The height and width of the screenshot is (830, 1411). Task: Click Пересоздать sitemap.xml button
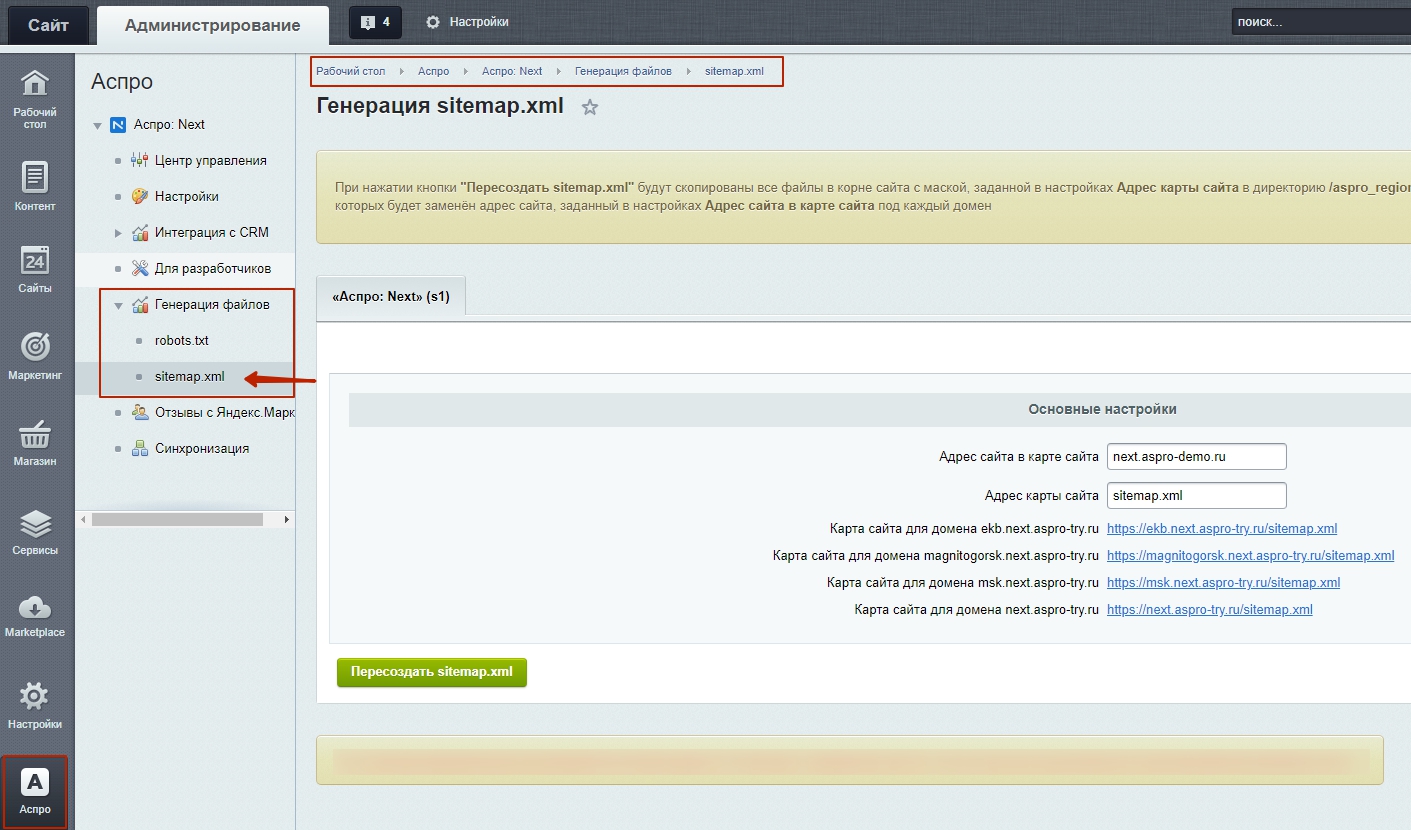(x=432, y=672)
